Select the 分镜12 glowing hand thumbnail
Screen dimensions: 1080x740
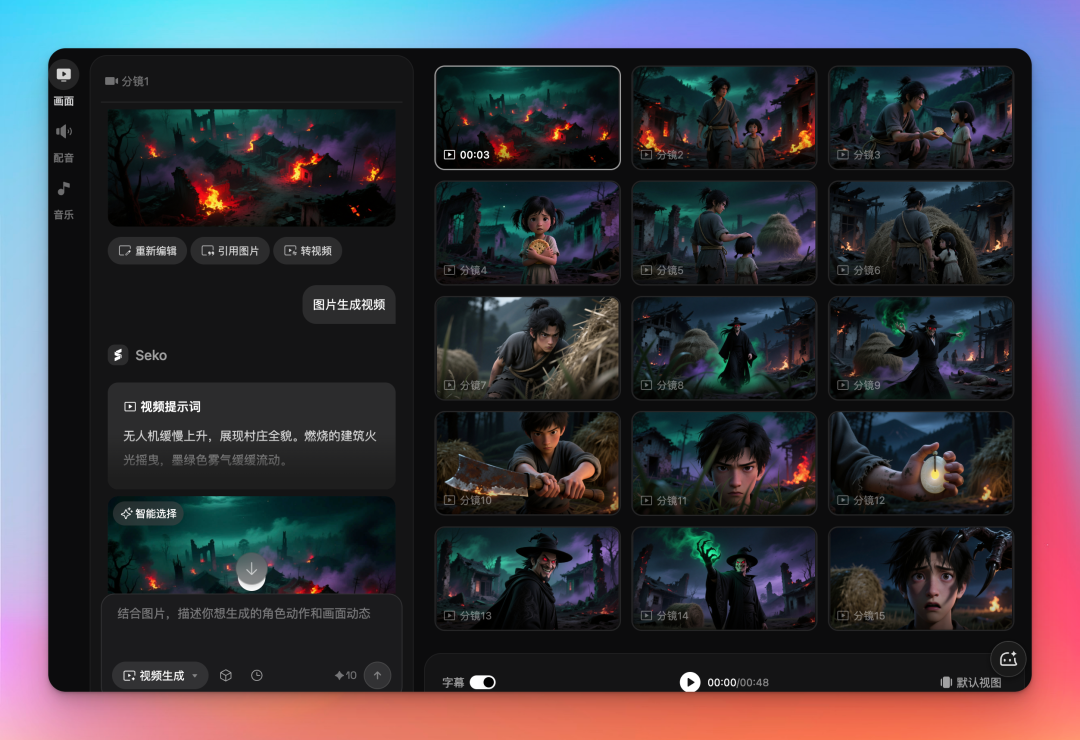pyautogui.click(x=920, y=463)
